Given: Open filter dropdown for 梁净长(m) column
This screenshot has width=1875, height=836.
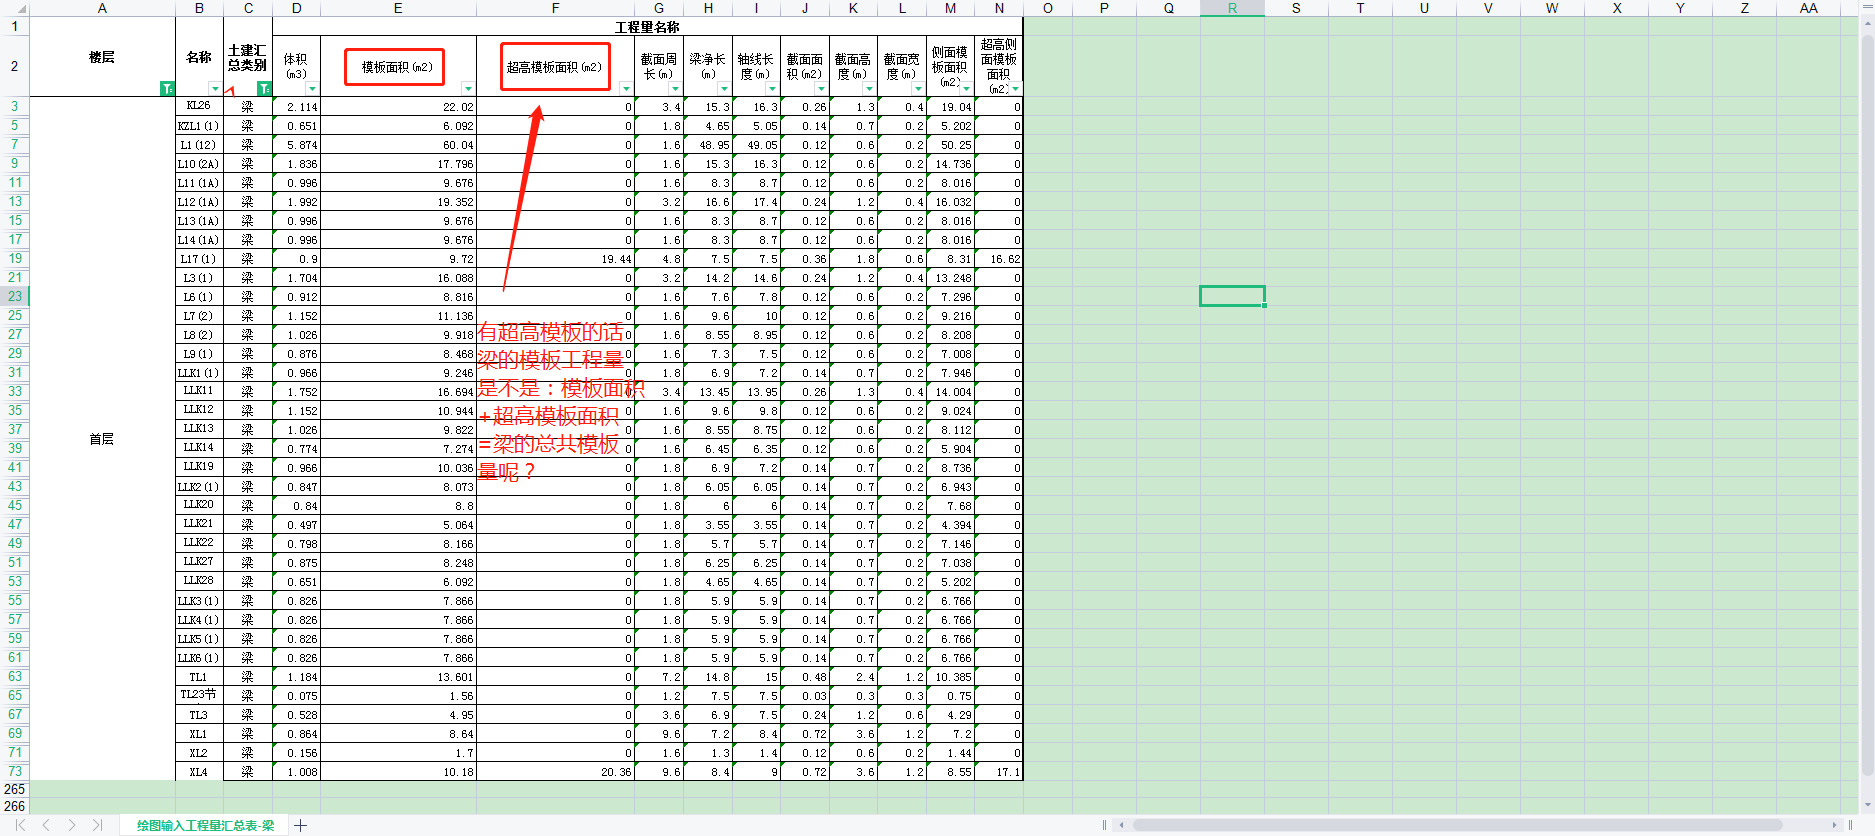Looking at the screenshot, I should (x=724, y=89).
